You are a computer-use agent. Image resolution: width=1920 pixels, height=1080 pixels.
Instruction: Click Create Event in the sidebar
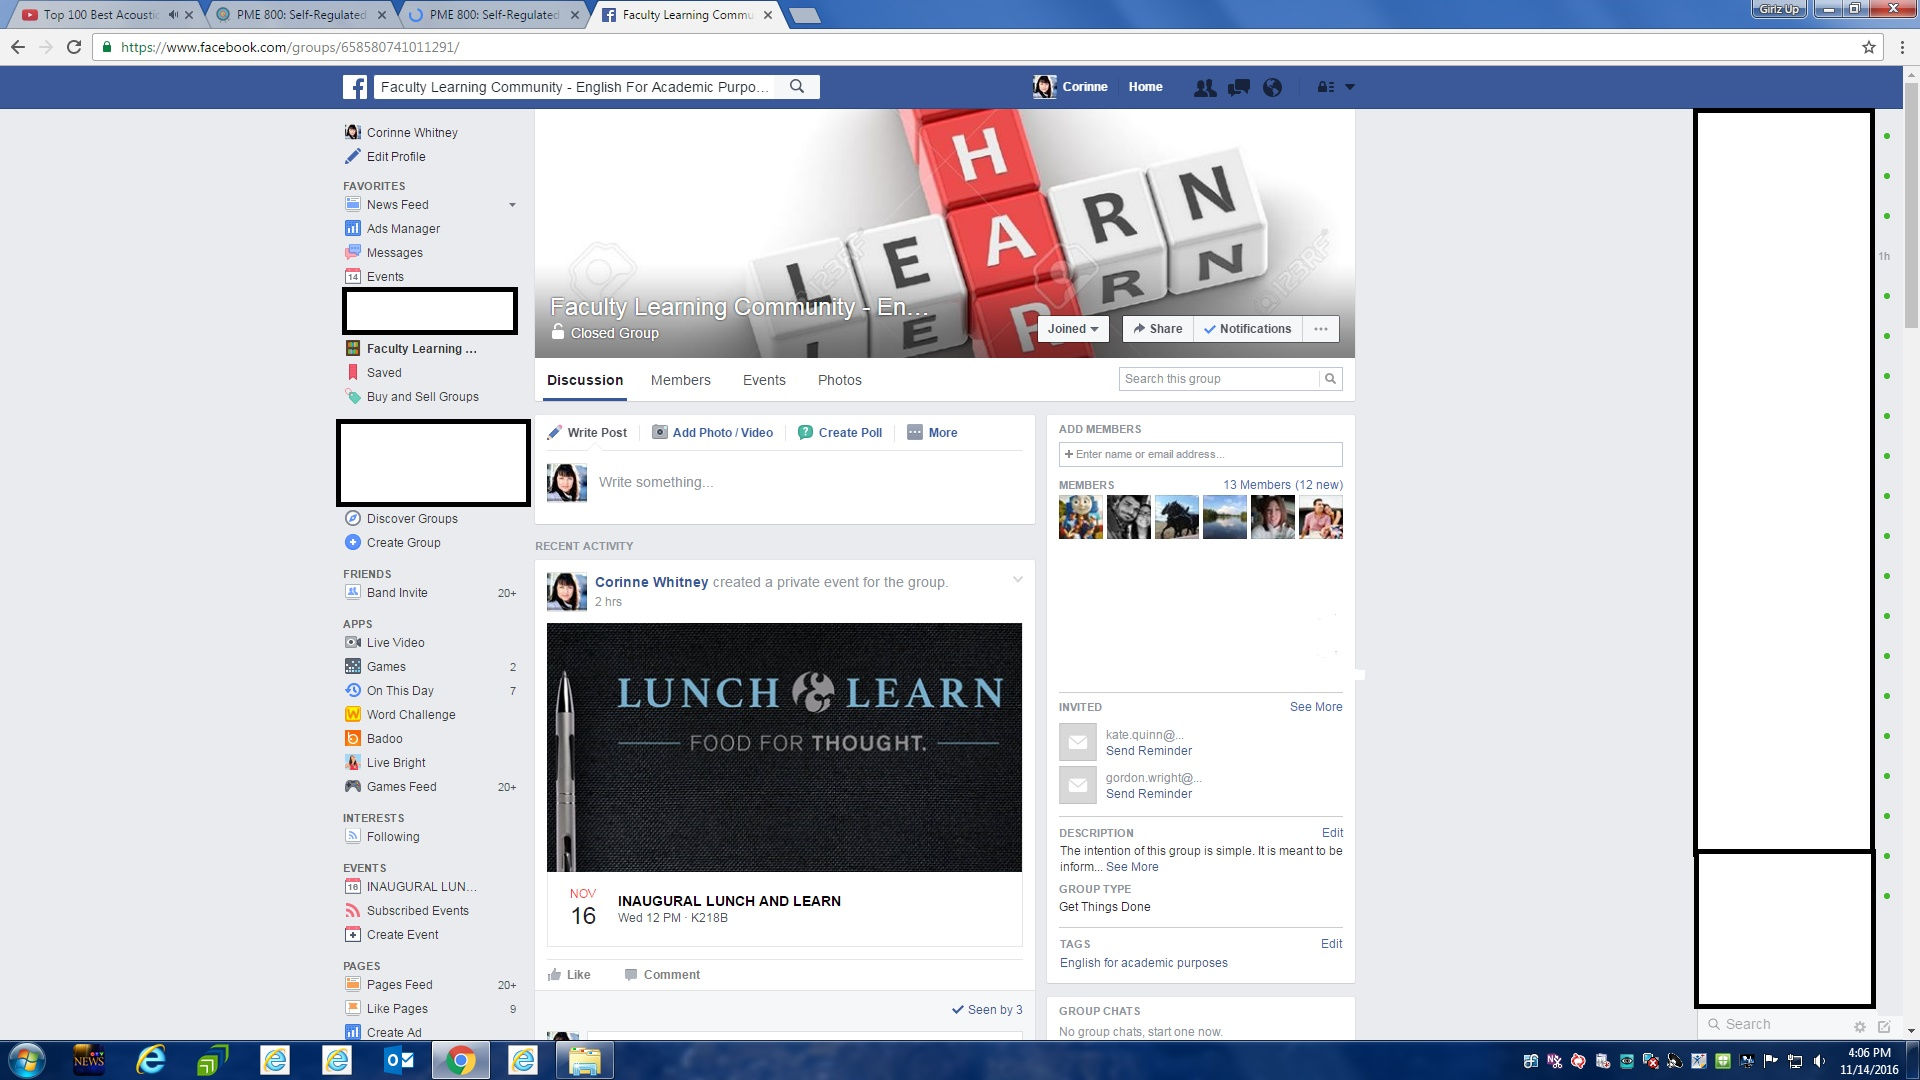pos(402,935)
